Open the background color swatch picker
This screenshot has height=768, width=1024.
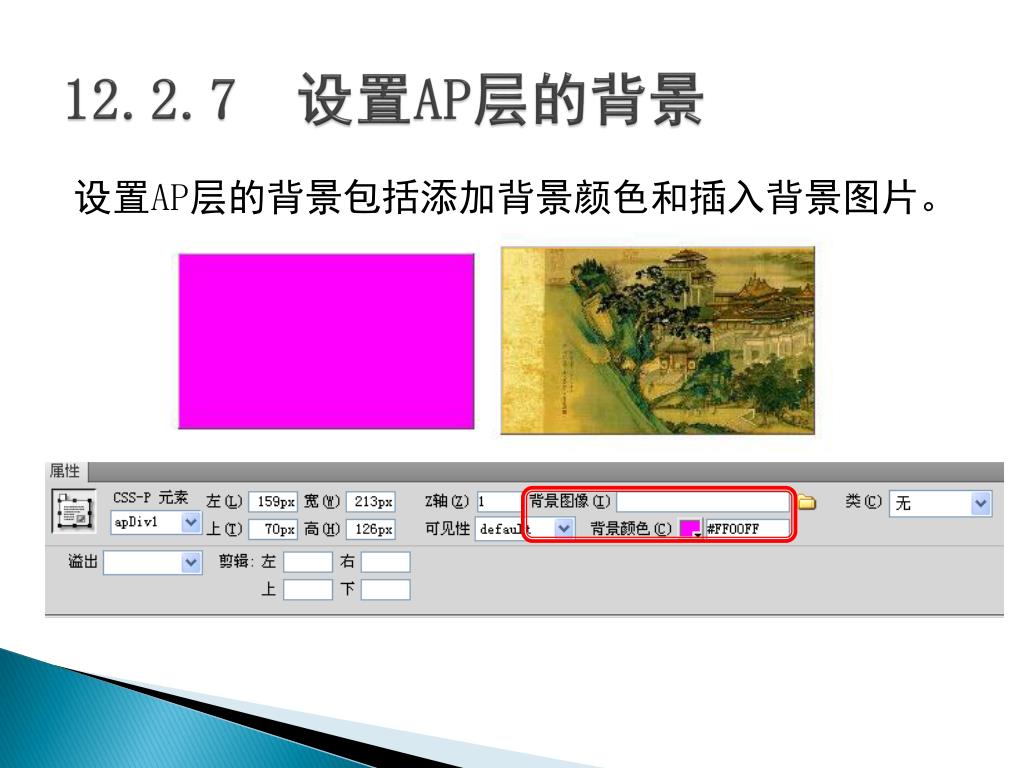[x=690, y=528]
